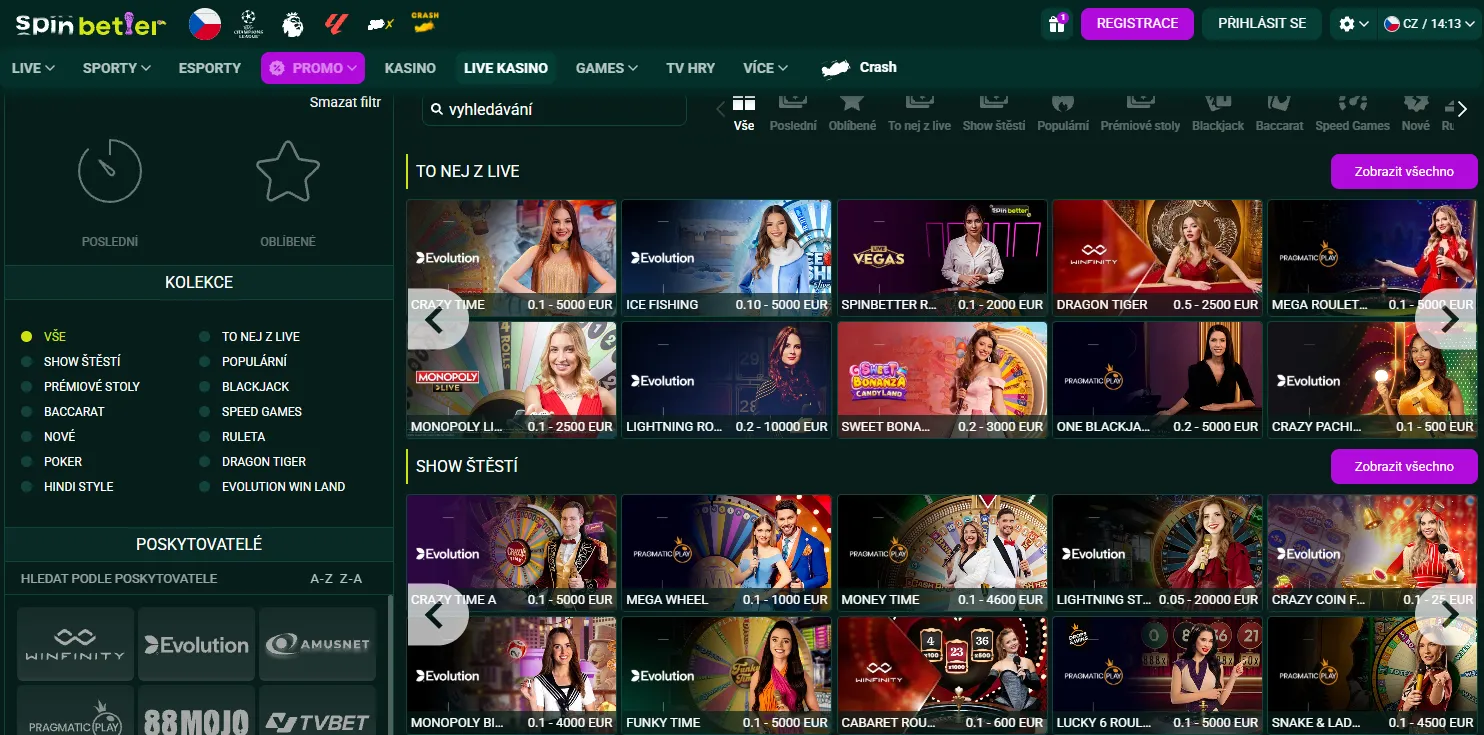This screenshot has height=735, width=1484.
Task: Open the Ice Fishing game thumbnail
Action: pyautogui.click(x=727, y=258)
